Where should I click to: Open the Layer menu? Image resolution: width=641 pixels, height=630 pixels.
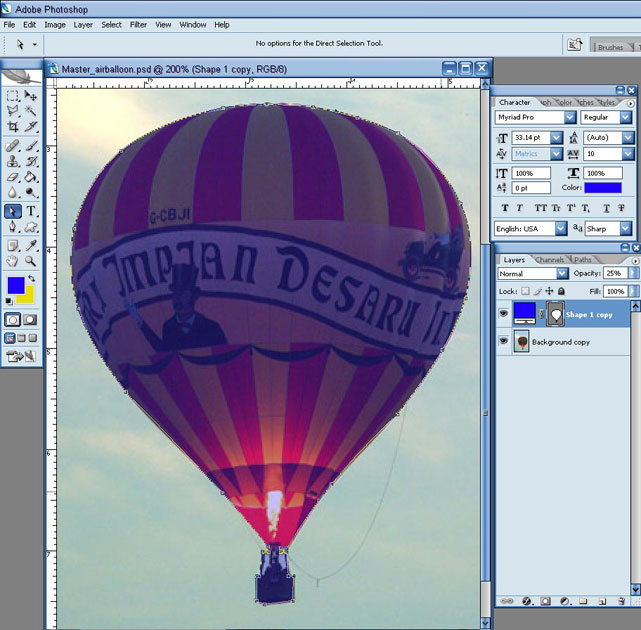83,25
